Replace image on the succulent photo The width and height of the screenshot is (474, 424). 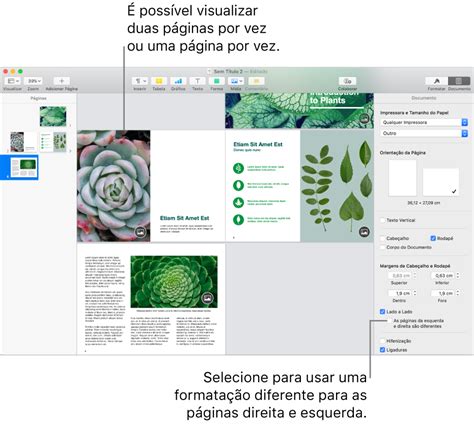pos(141,231)
